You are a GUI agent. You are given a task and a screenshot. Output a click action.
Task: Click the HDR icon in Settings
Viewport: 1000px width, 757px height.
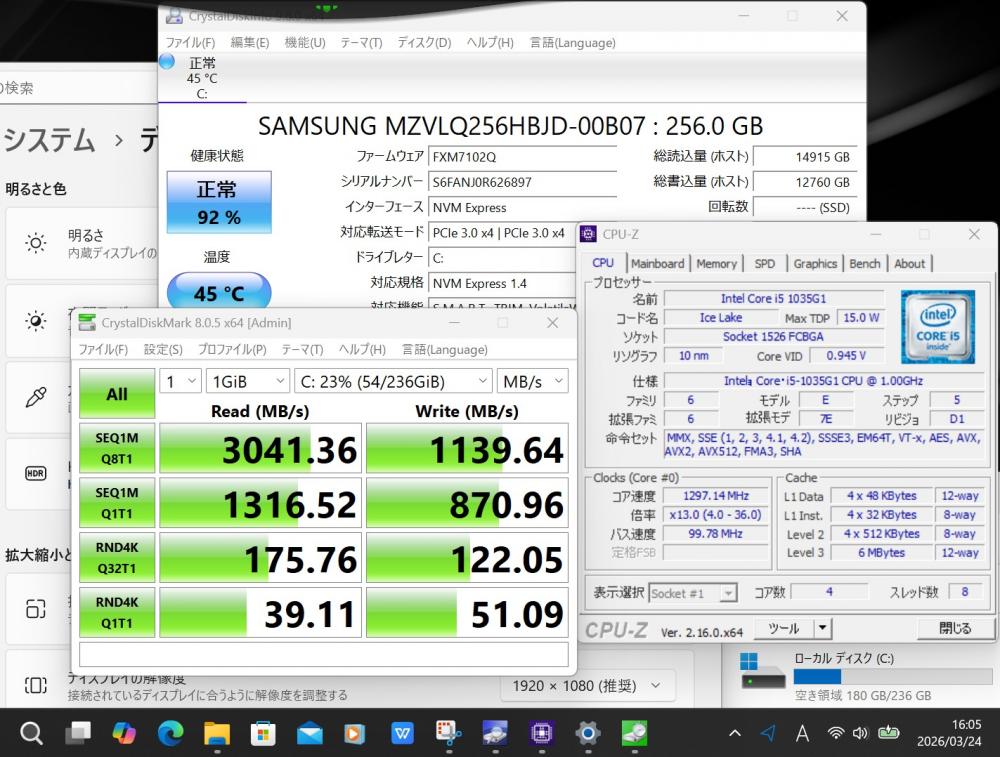coord(36,473)
